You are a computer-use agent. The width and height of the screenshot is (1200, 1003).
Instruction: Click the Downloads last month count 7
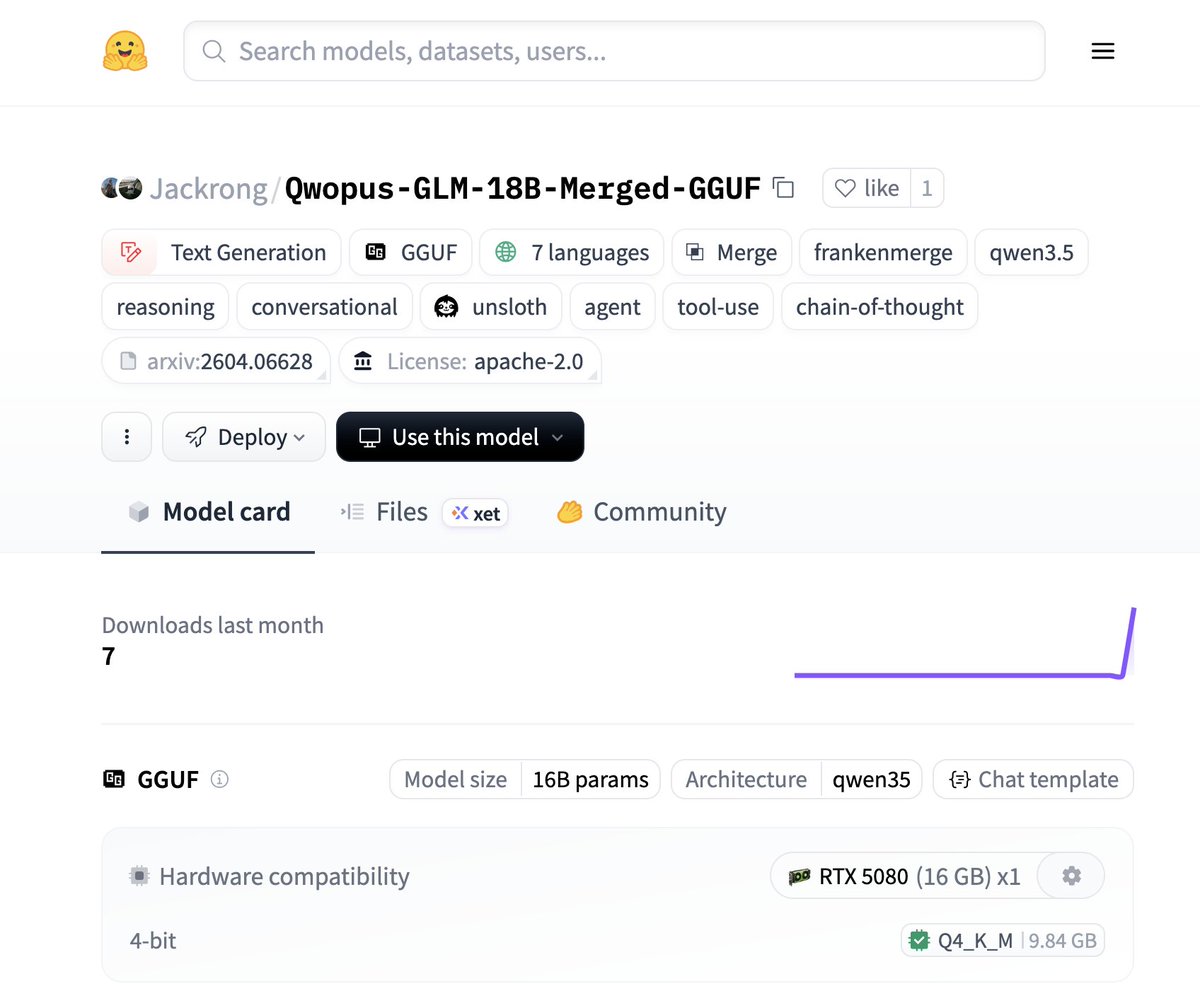(108, 657)
